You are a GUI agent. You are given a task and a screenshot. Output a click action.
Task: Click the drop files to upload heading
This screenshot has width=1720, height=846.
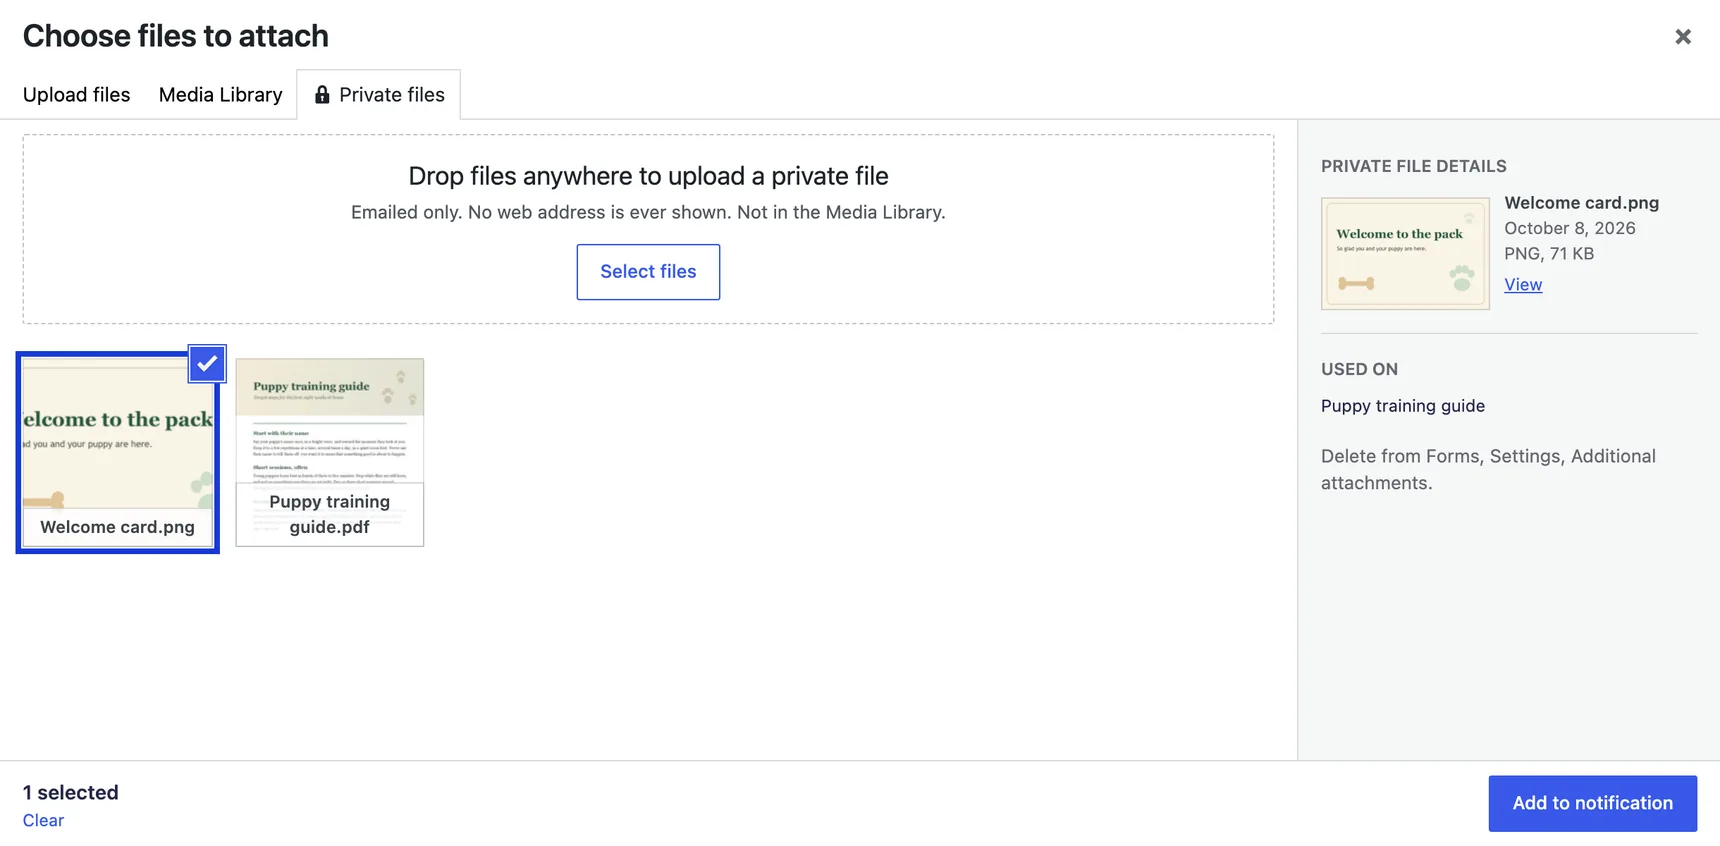pyautogui.click(x=648, y=176)
